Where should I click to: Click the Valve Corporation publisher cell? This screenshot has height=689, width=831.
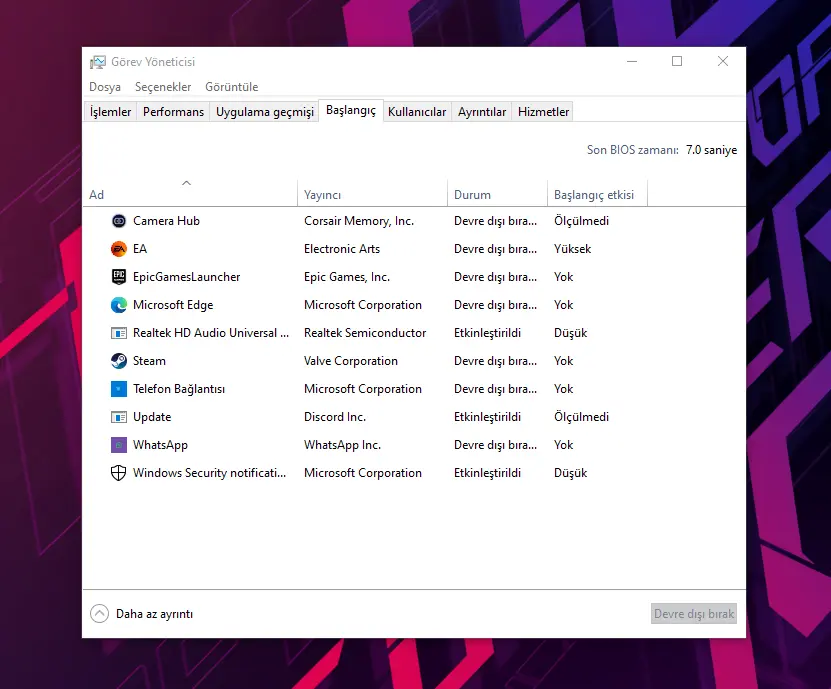pyautogui.click(x=350, y=361)
